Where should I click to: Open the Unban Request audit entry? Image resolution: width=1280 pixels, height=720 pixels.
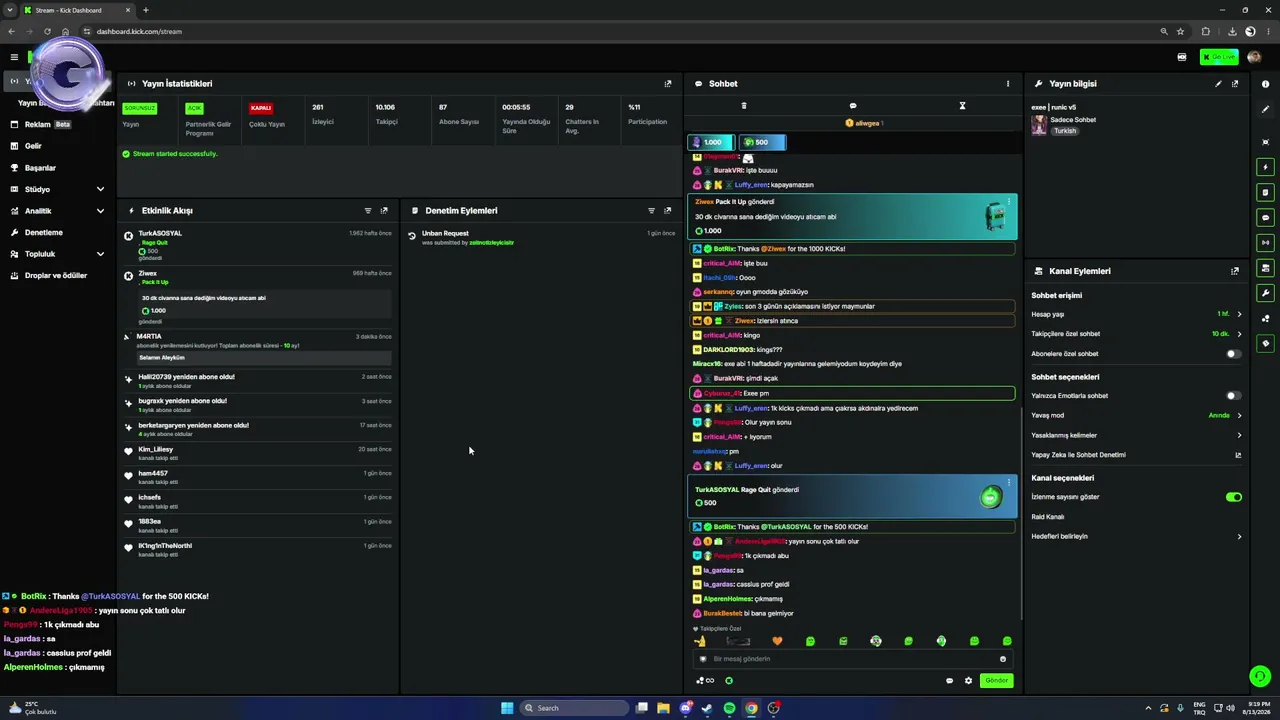pyautogui.click(x=541, y=238)
